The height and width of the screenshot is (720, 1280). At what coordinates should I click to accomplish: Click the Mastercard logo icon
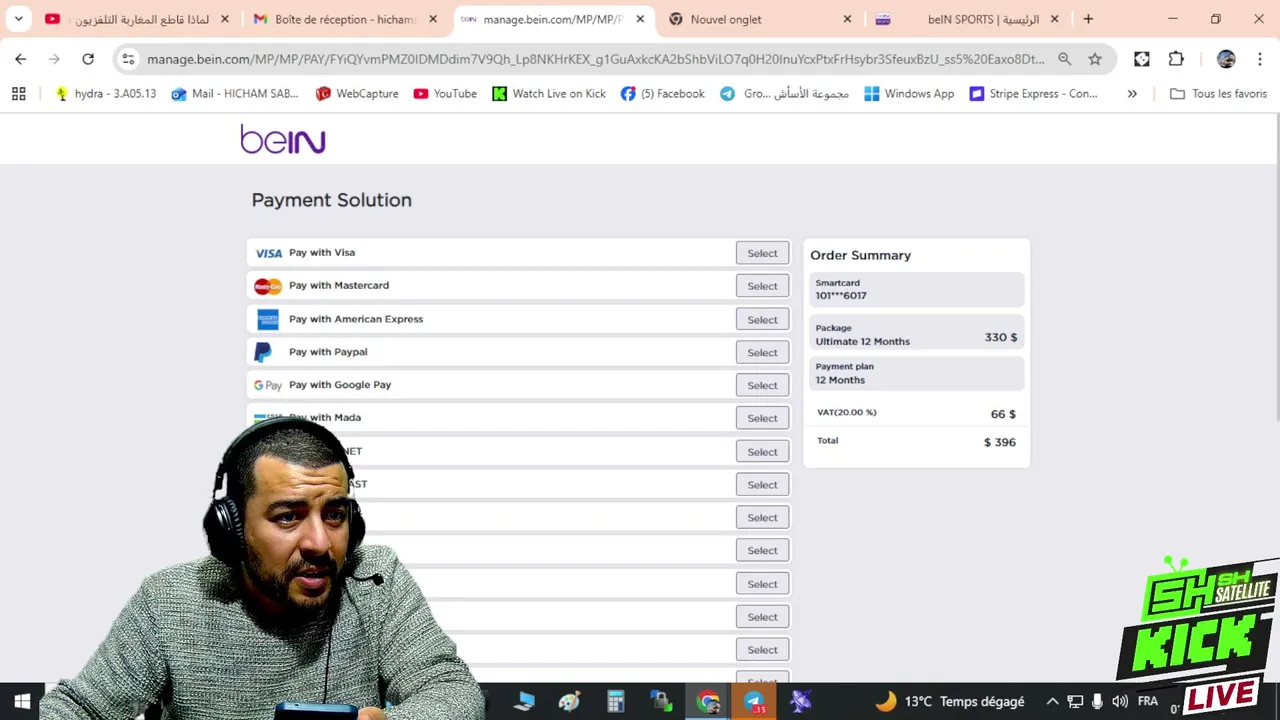tap(268, 287)
